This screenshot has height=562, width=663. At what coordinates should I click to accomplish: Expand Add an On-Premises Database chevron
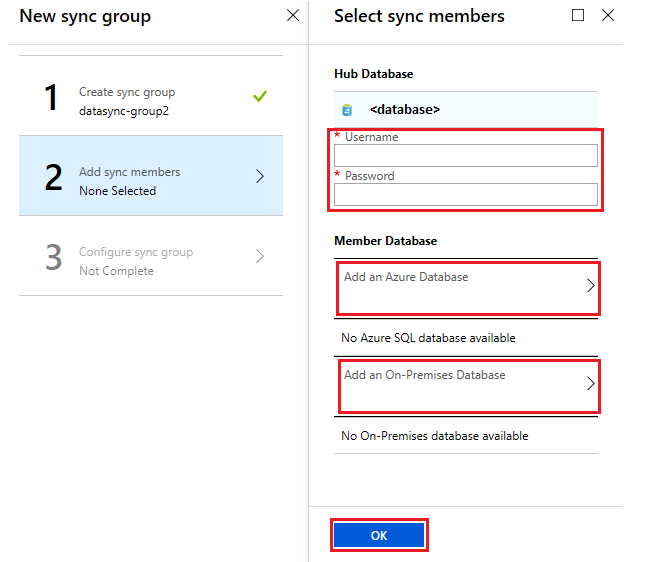click(x=590, y=383)
